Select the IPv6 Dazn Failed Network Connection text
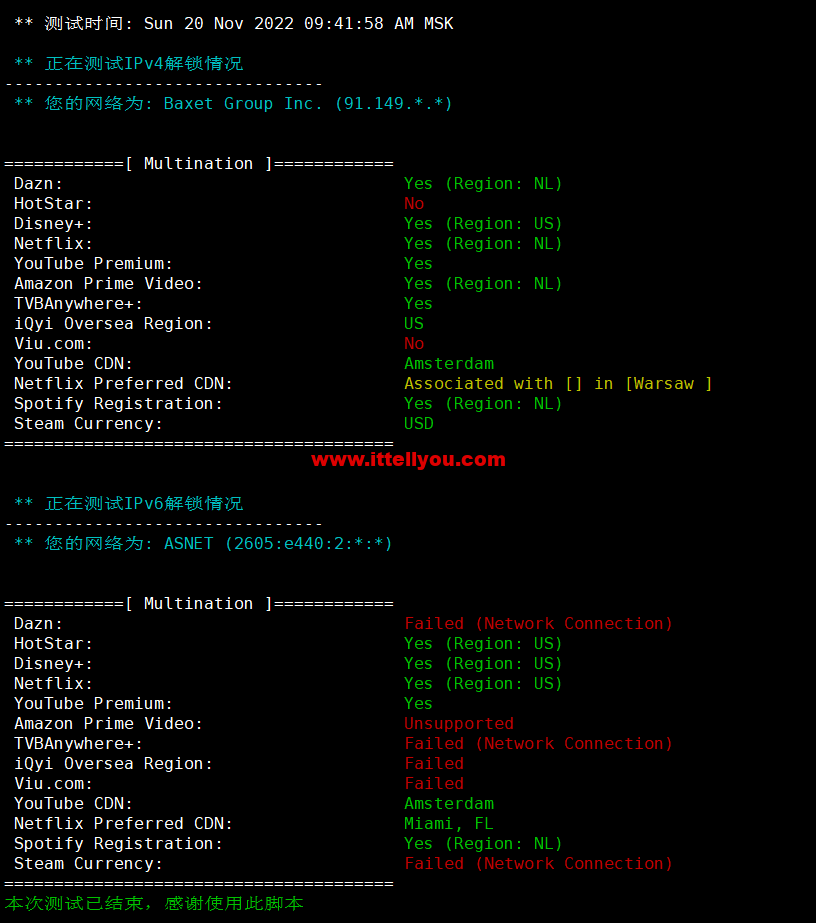 pos(538,623)
